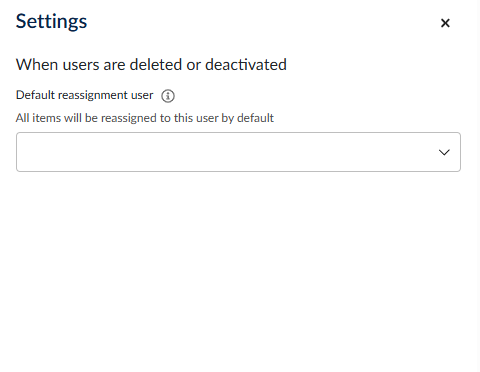Expand the chevron arrow in the reassignment field
Screen dimensions: 480x372
(444, 152)
